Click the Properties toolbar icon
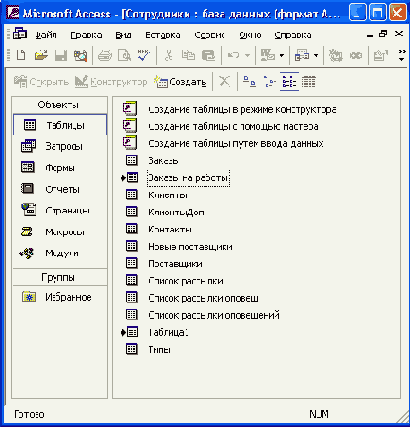 point(380,55)
